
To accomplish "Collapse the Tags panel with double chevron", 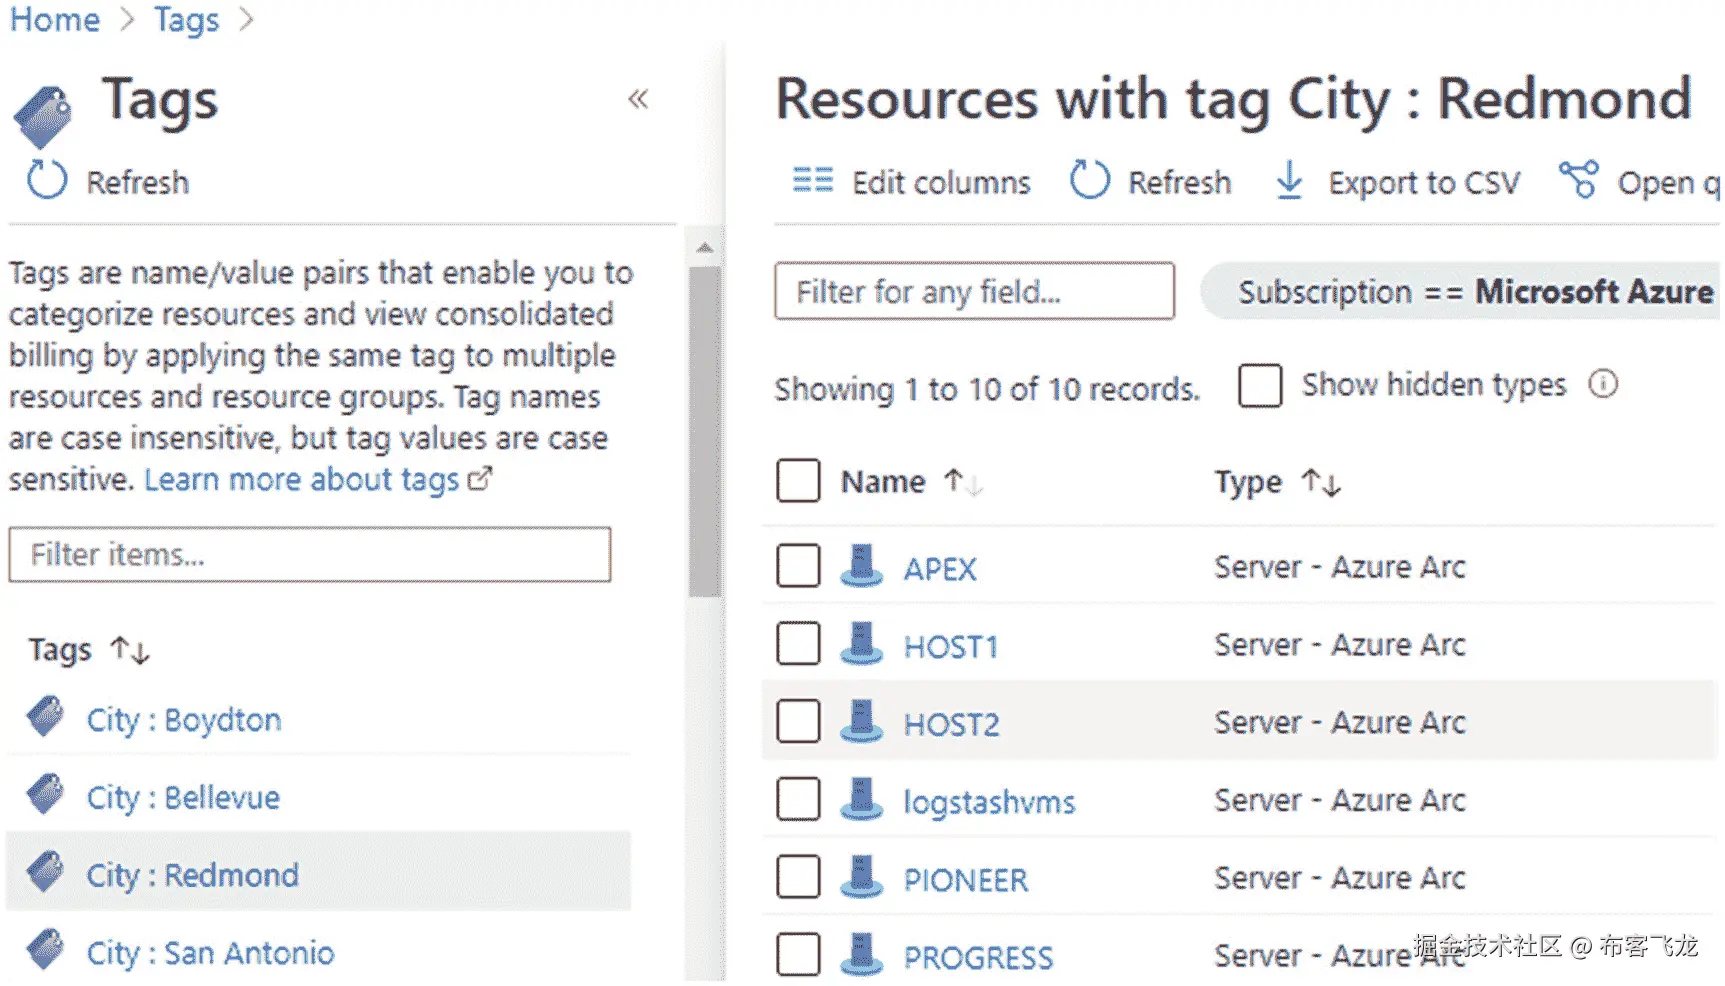I will pyautogui.click(x=638, y=99).
